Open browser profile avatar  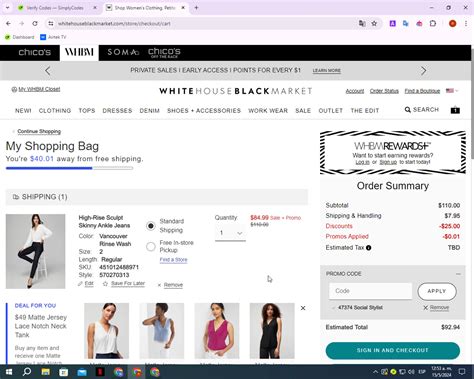(x=452, y=24)
